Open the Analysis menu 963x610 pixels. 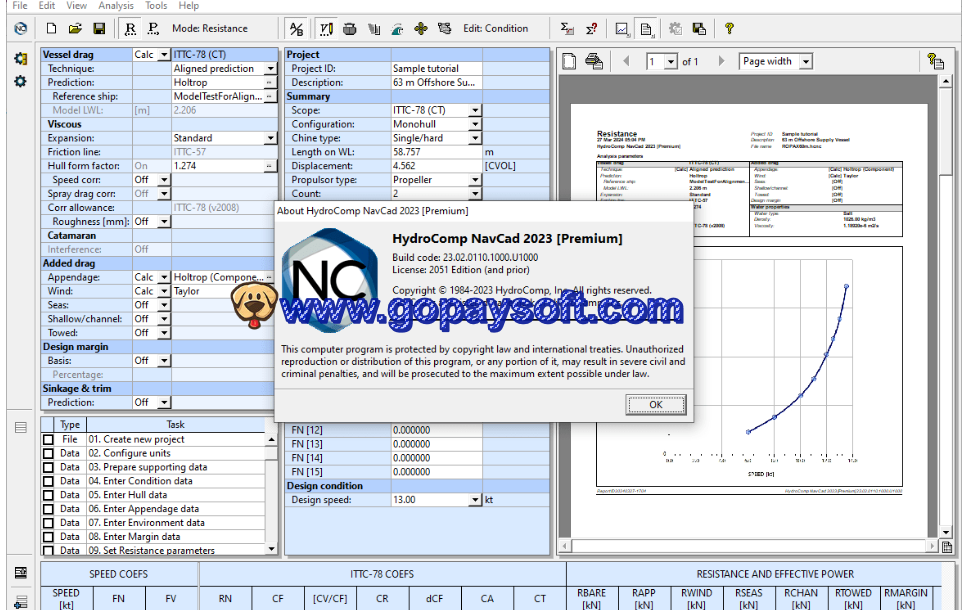pos(115,6)
